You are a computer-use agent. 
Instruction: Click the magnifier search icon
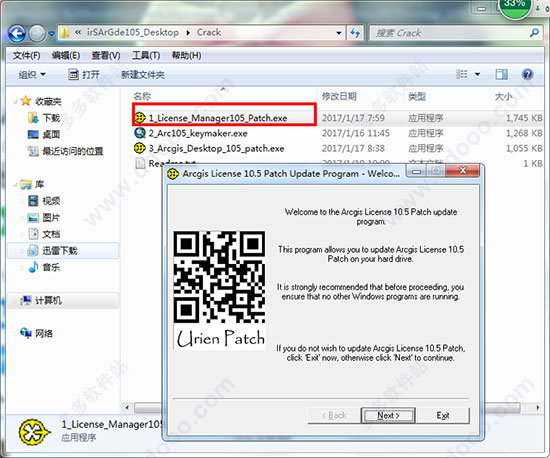pos(534,33)
